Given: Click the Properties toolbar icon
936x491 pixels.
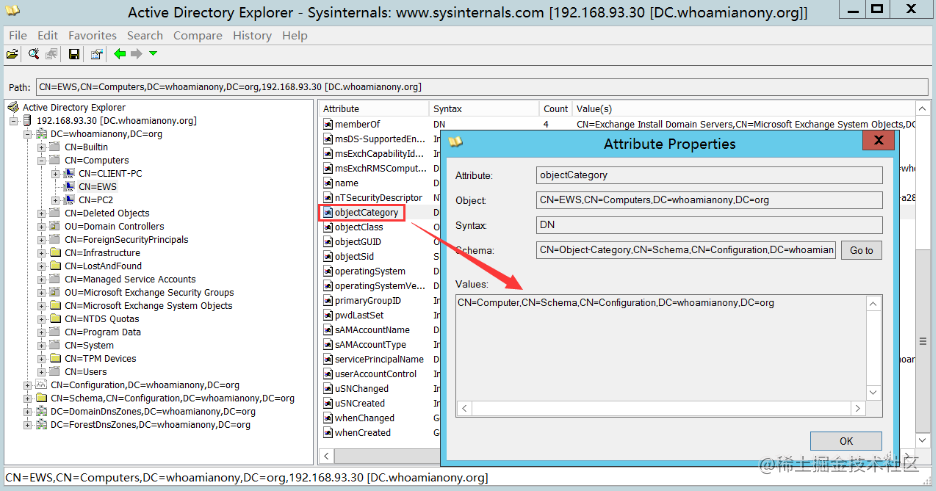Looking at the screenshot, I should [x=96, y=54].
